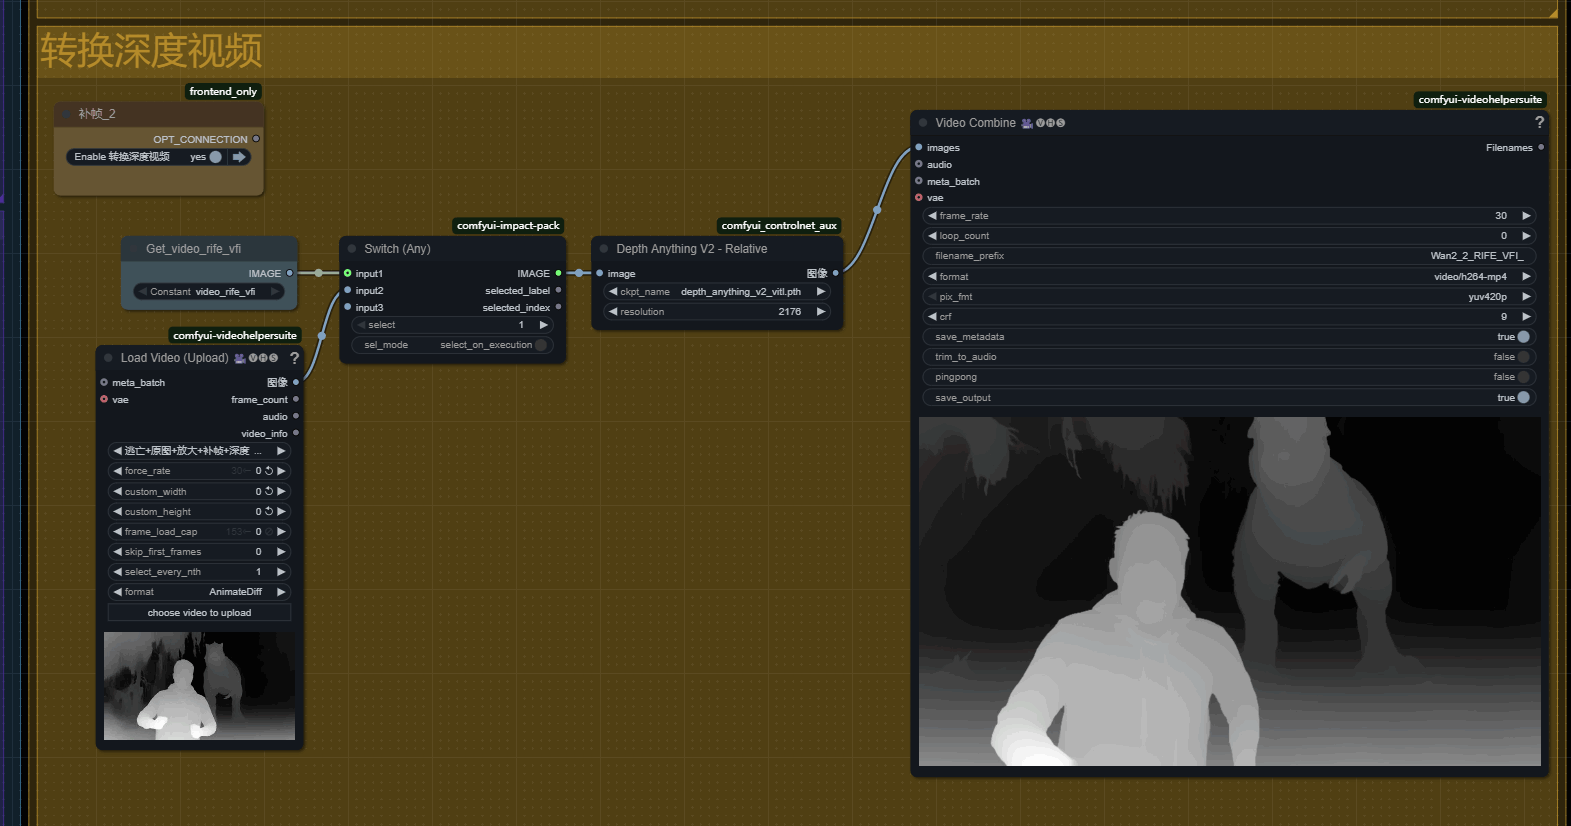Viewport: 1571px width, 826px height.
Task: Click the Load Video depth preview thumbnail
Action: pyautogui.click(x=199, y=686)
